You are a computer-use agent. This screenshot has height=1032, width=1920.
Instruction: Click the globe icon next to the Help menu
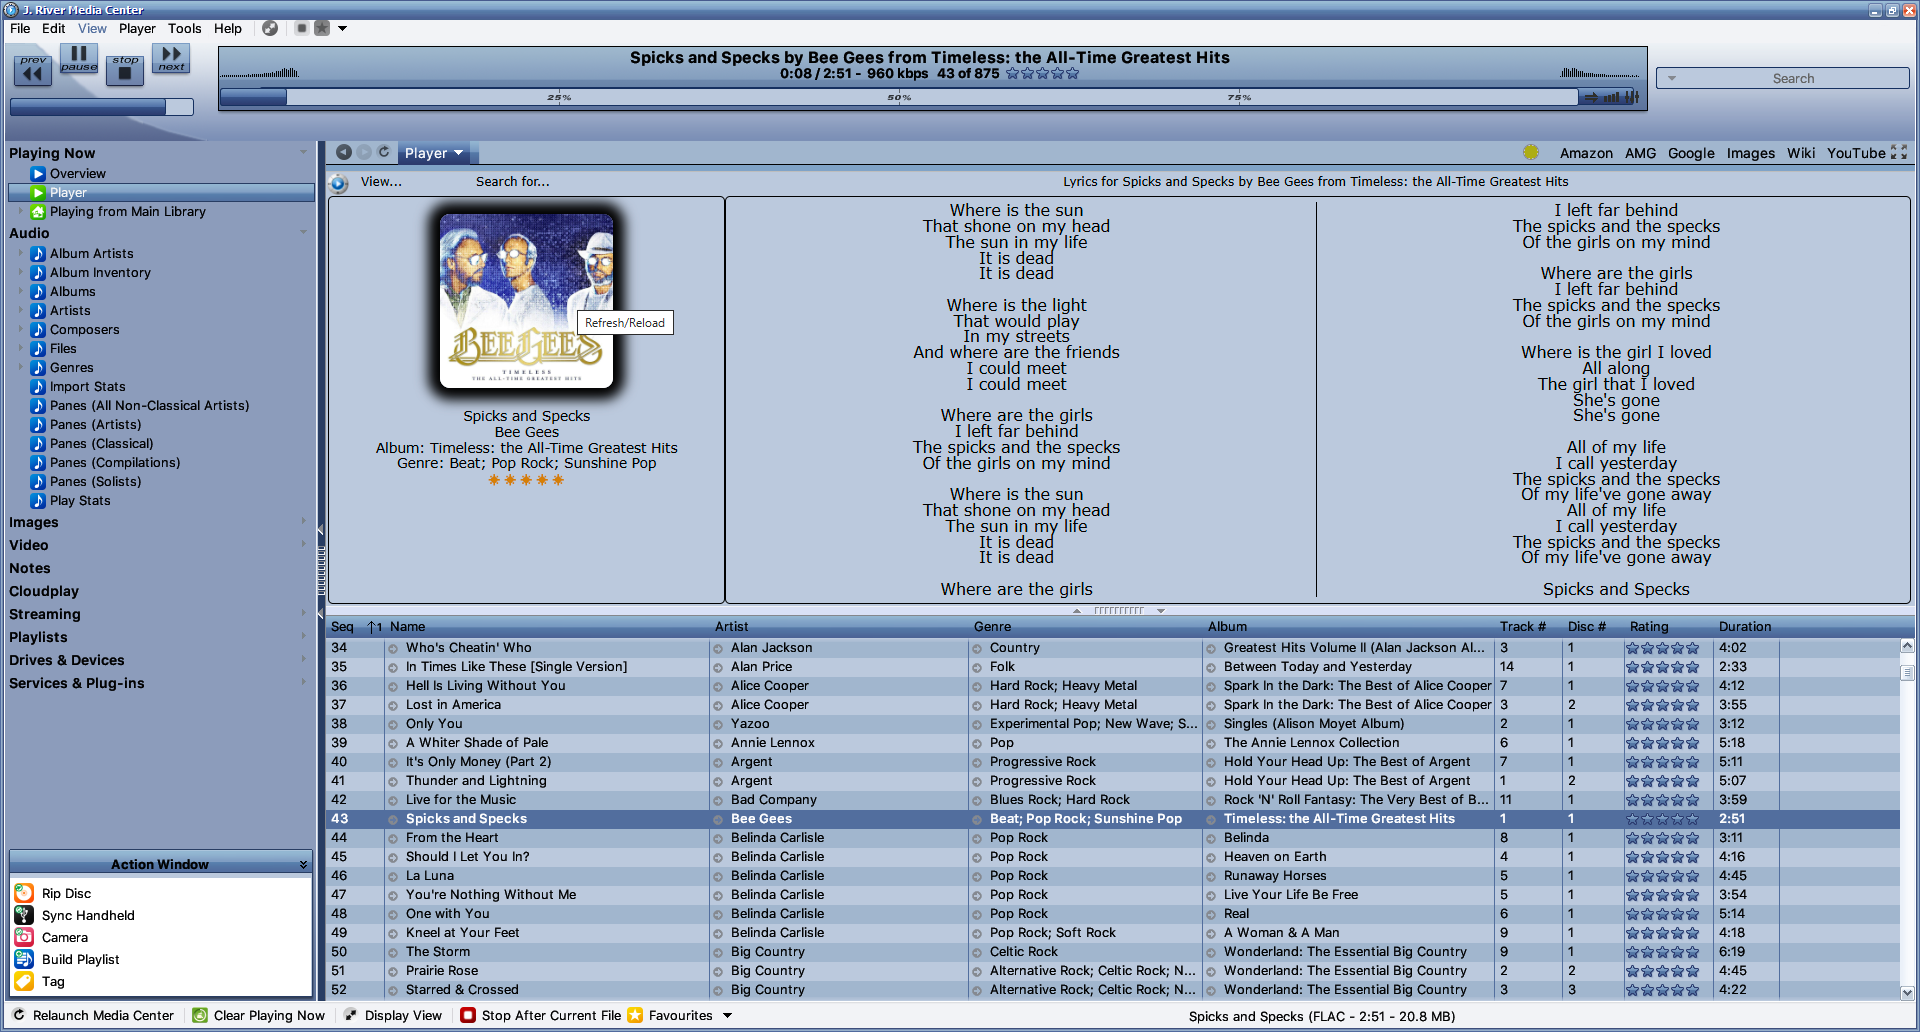(x=270, y=28)
